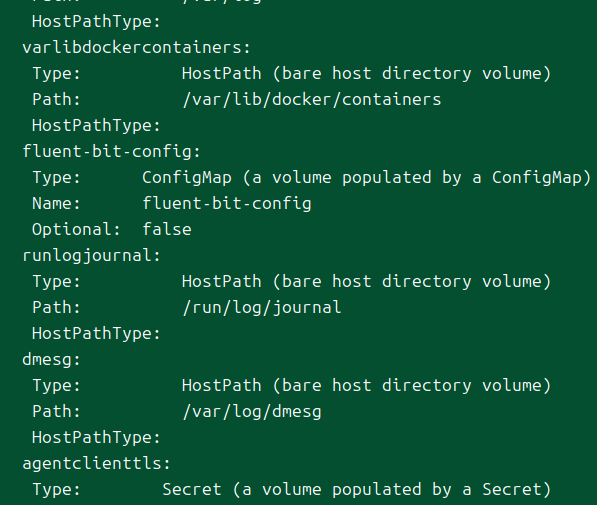Click the Secret type description line
Screen dimensions: 597x505
tap(357, 489)
